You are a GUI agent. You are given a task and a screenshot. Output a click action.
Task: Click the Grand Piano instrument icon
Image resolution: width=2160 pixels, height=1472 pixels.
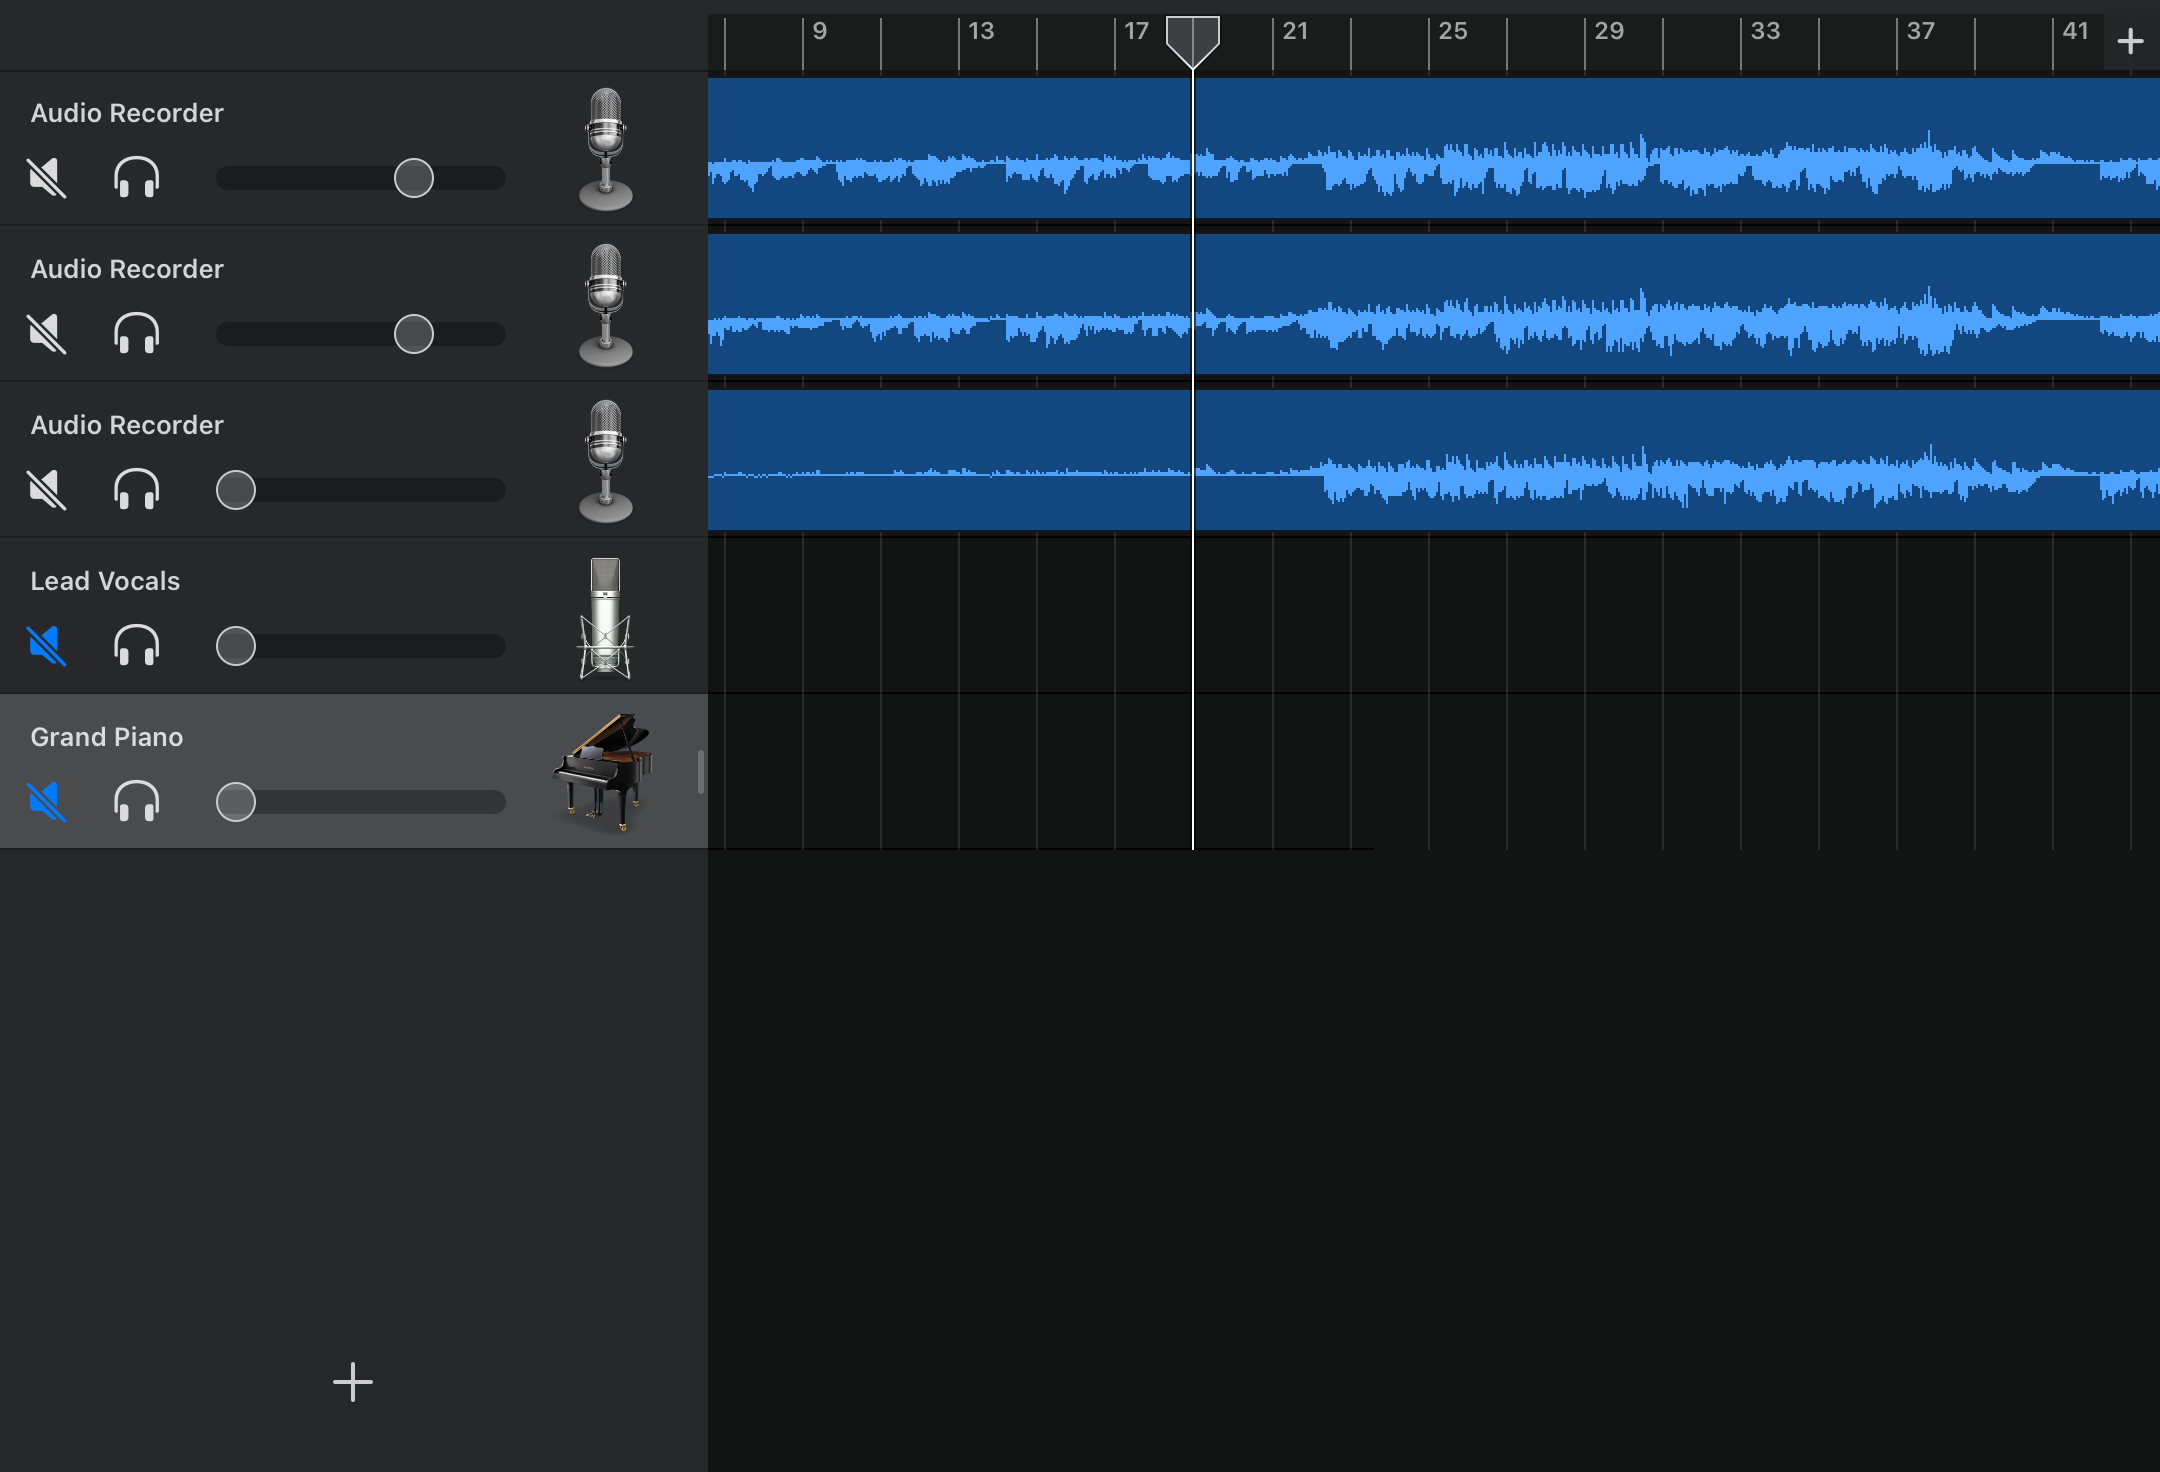click(x=603, y=772)
